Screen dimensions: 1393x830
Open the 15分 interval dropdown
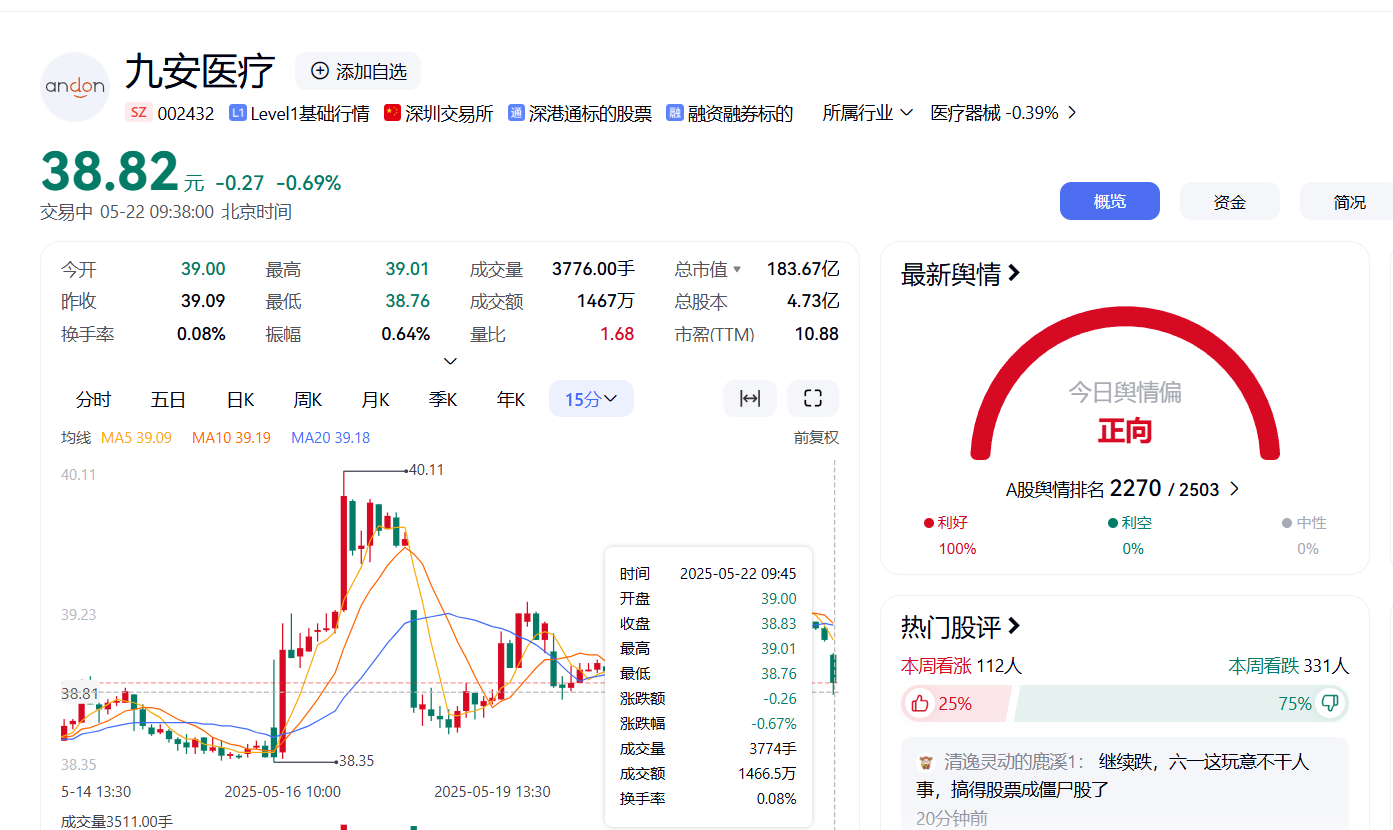point(591,399)
